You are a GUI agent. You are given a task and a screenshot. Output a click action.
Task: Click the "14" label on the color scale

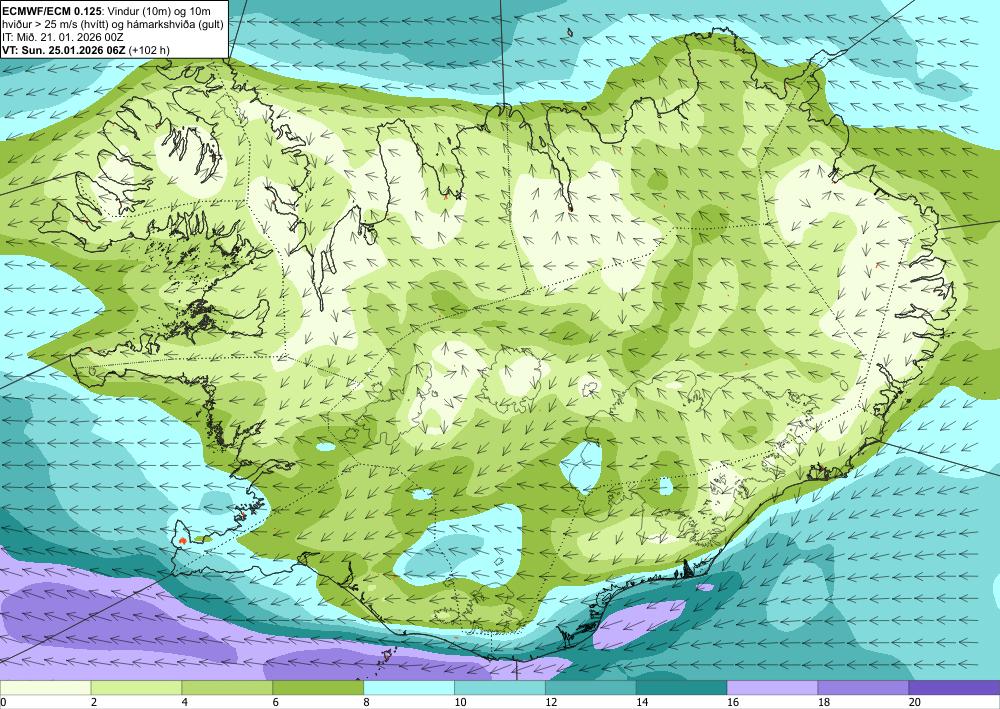tap(642, 702)
